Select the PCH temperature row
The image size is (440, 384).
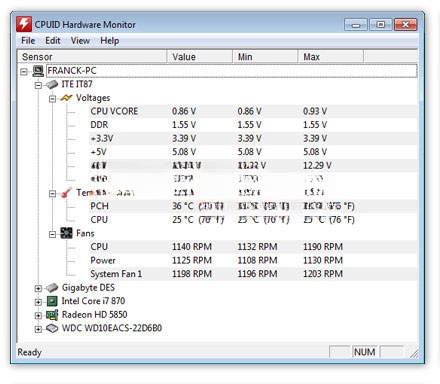point(253,206)
